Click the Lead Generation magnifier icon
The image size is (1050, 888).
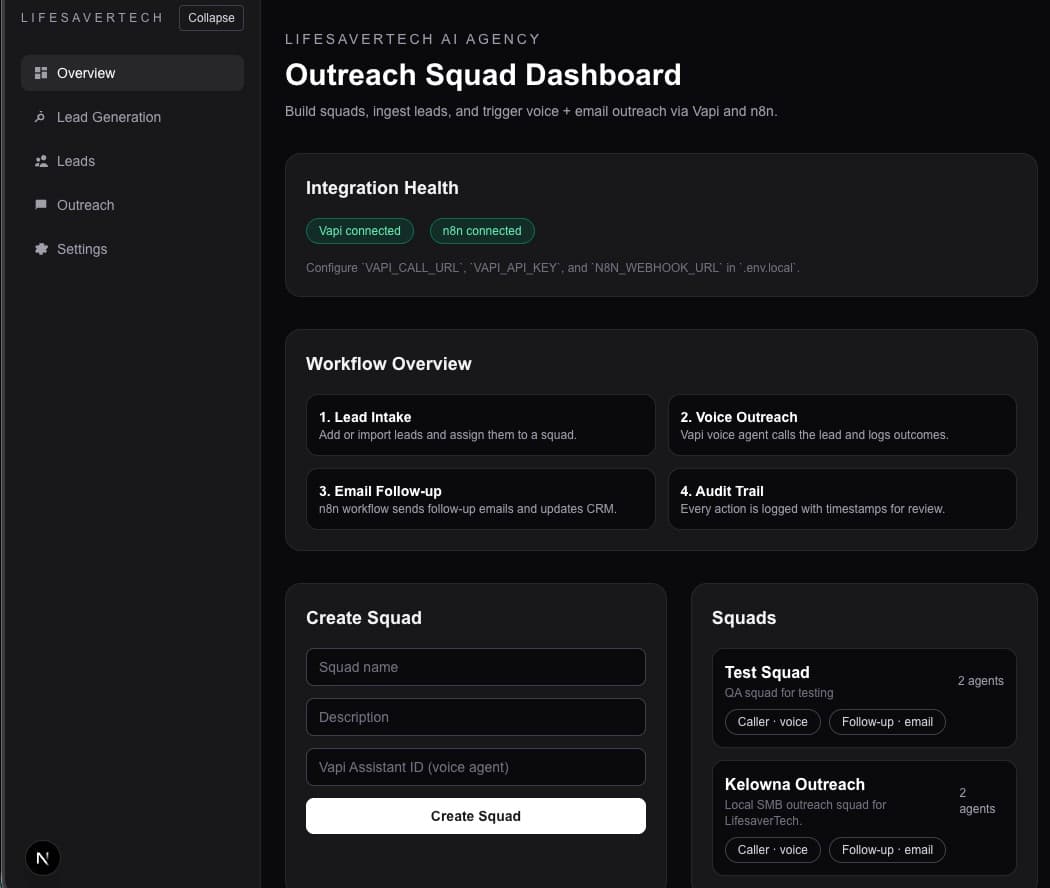tap(40, 117)
